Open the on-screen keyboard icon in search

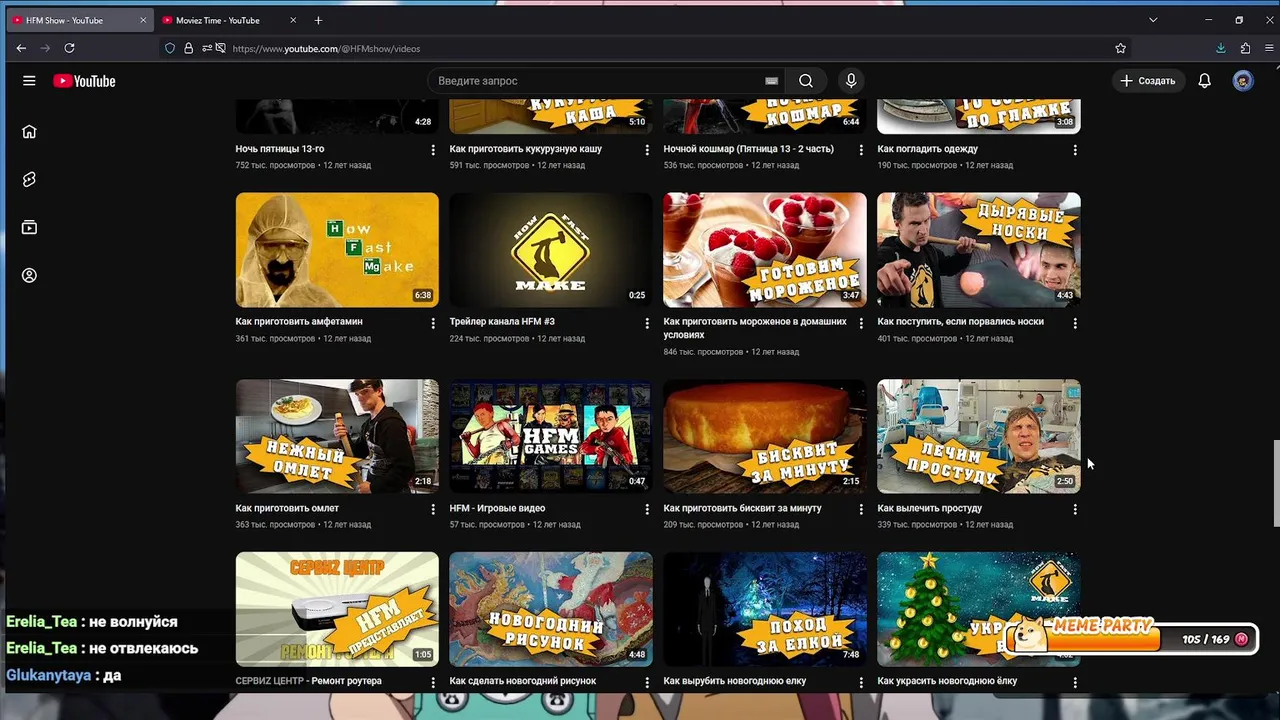[x=771, y=81]
